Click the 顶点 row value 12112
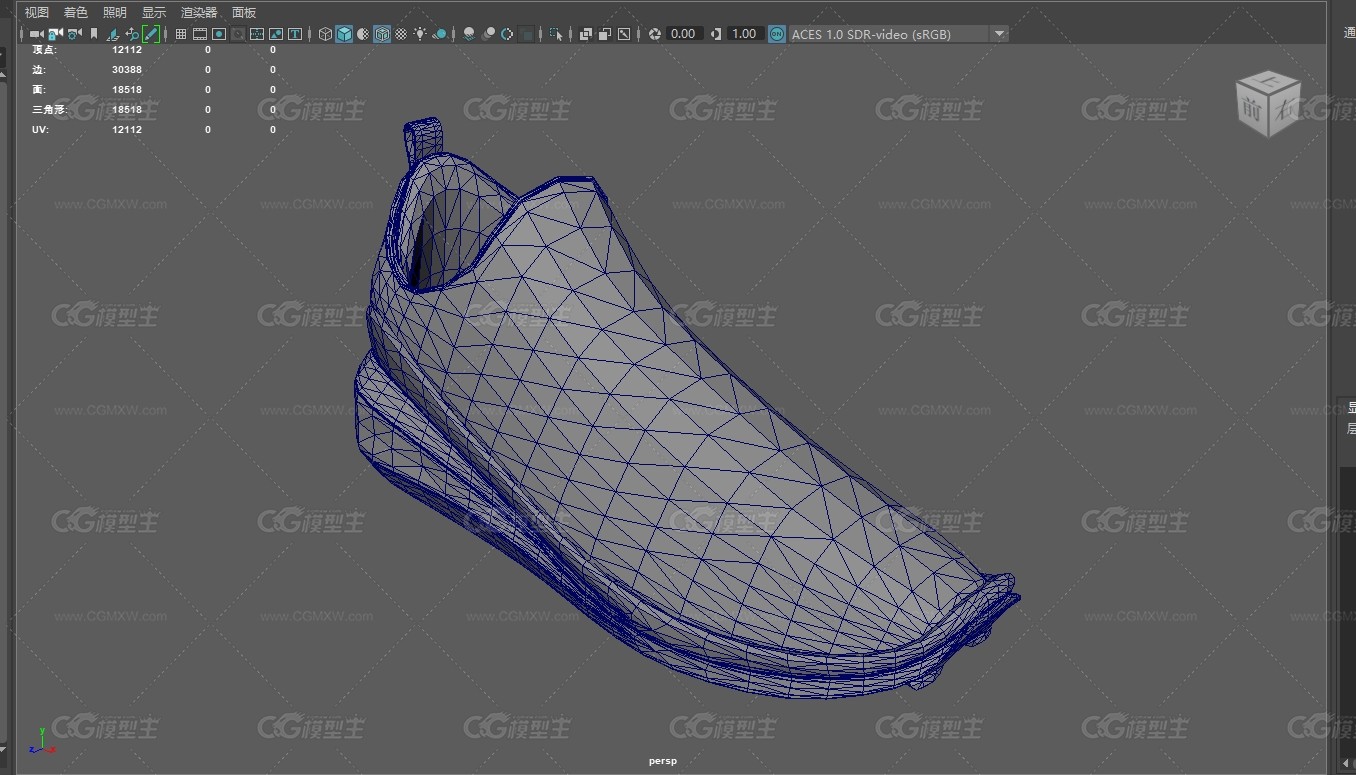 (x=127, y=49)
